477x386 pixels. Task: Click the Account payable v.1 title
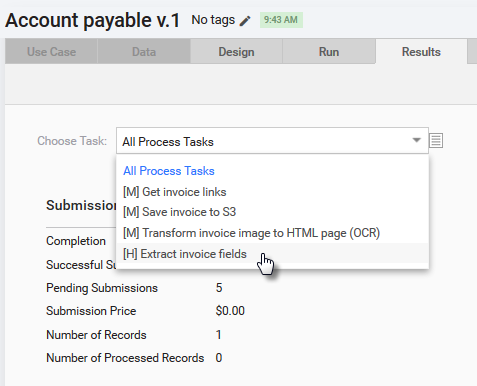click(x=92, y=20)
